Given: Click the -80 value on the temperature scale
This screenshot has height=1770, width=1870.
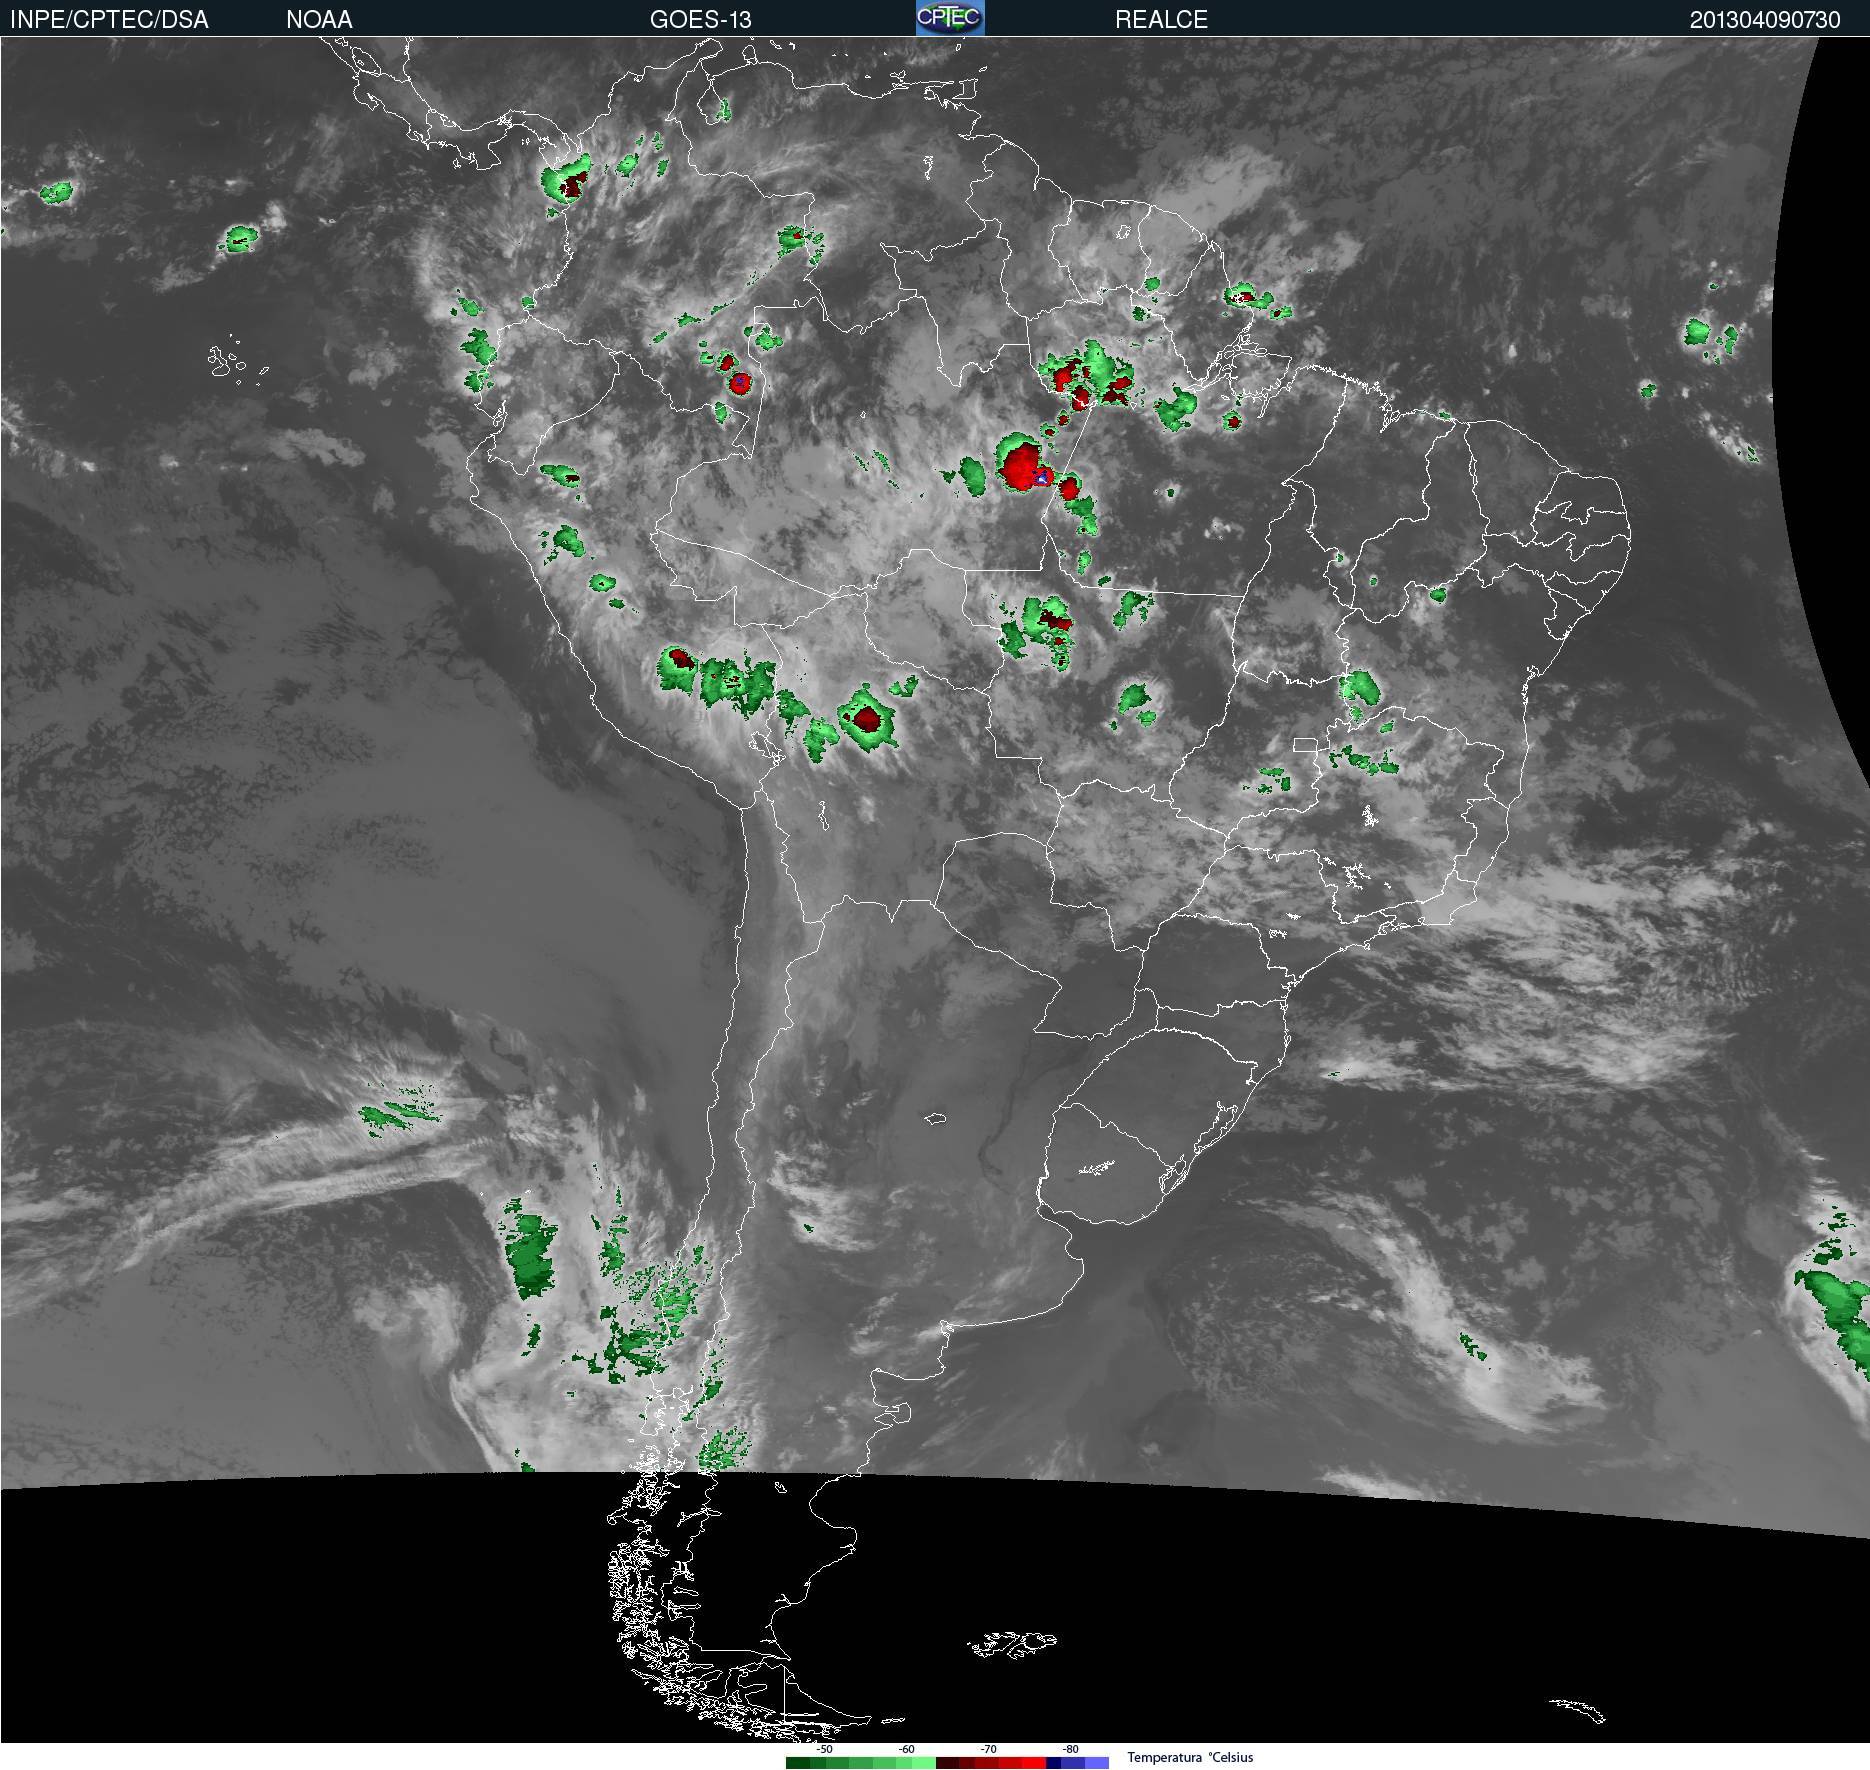Looking at the screenshot, I should click(x=1070, y=1749).
